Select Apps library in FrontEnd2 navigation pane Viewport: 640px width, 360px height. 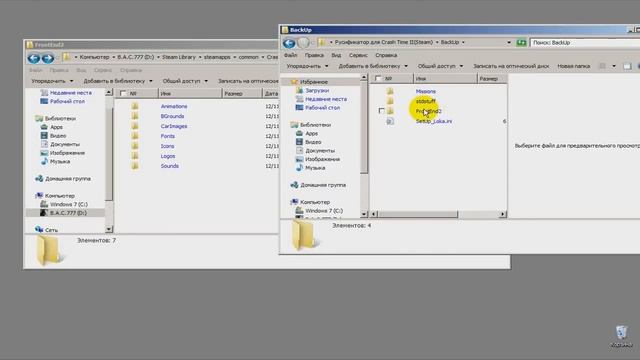coord(56,127)
